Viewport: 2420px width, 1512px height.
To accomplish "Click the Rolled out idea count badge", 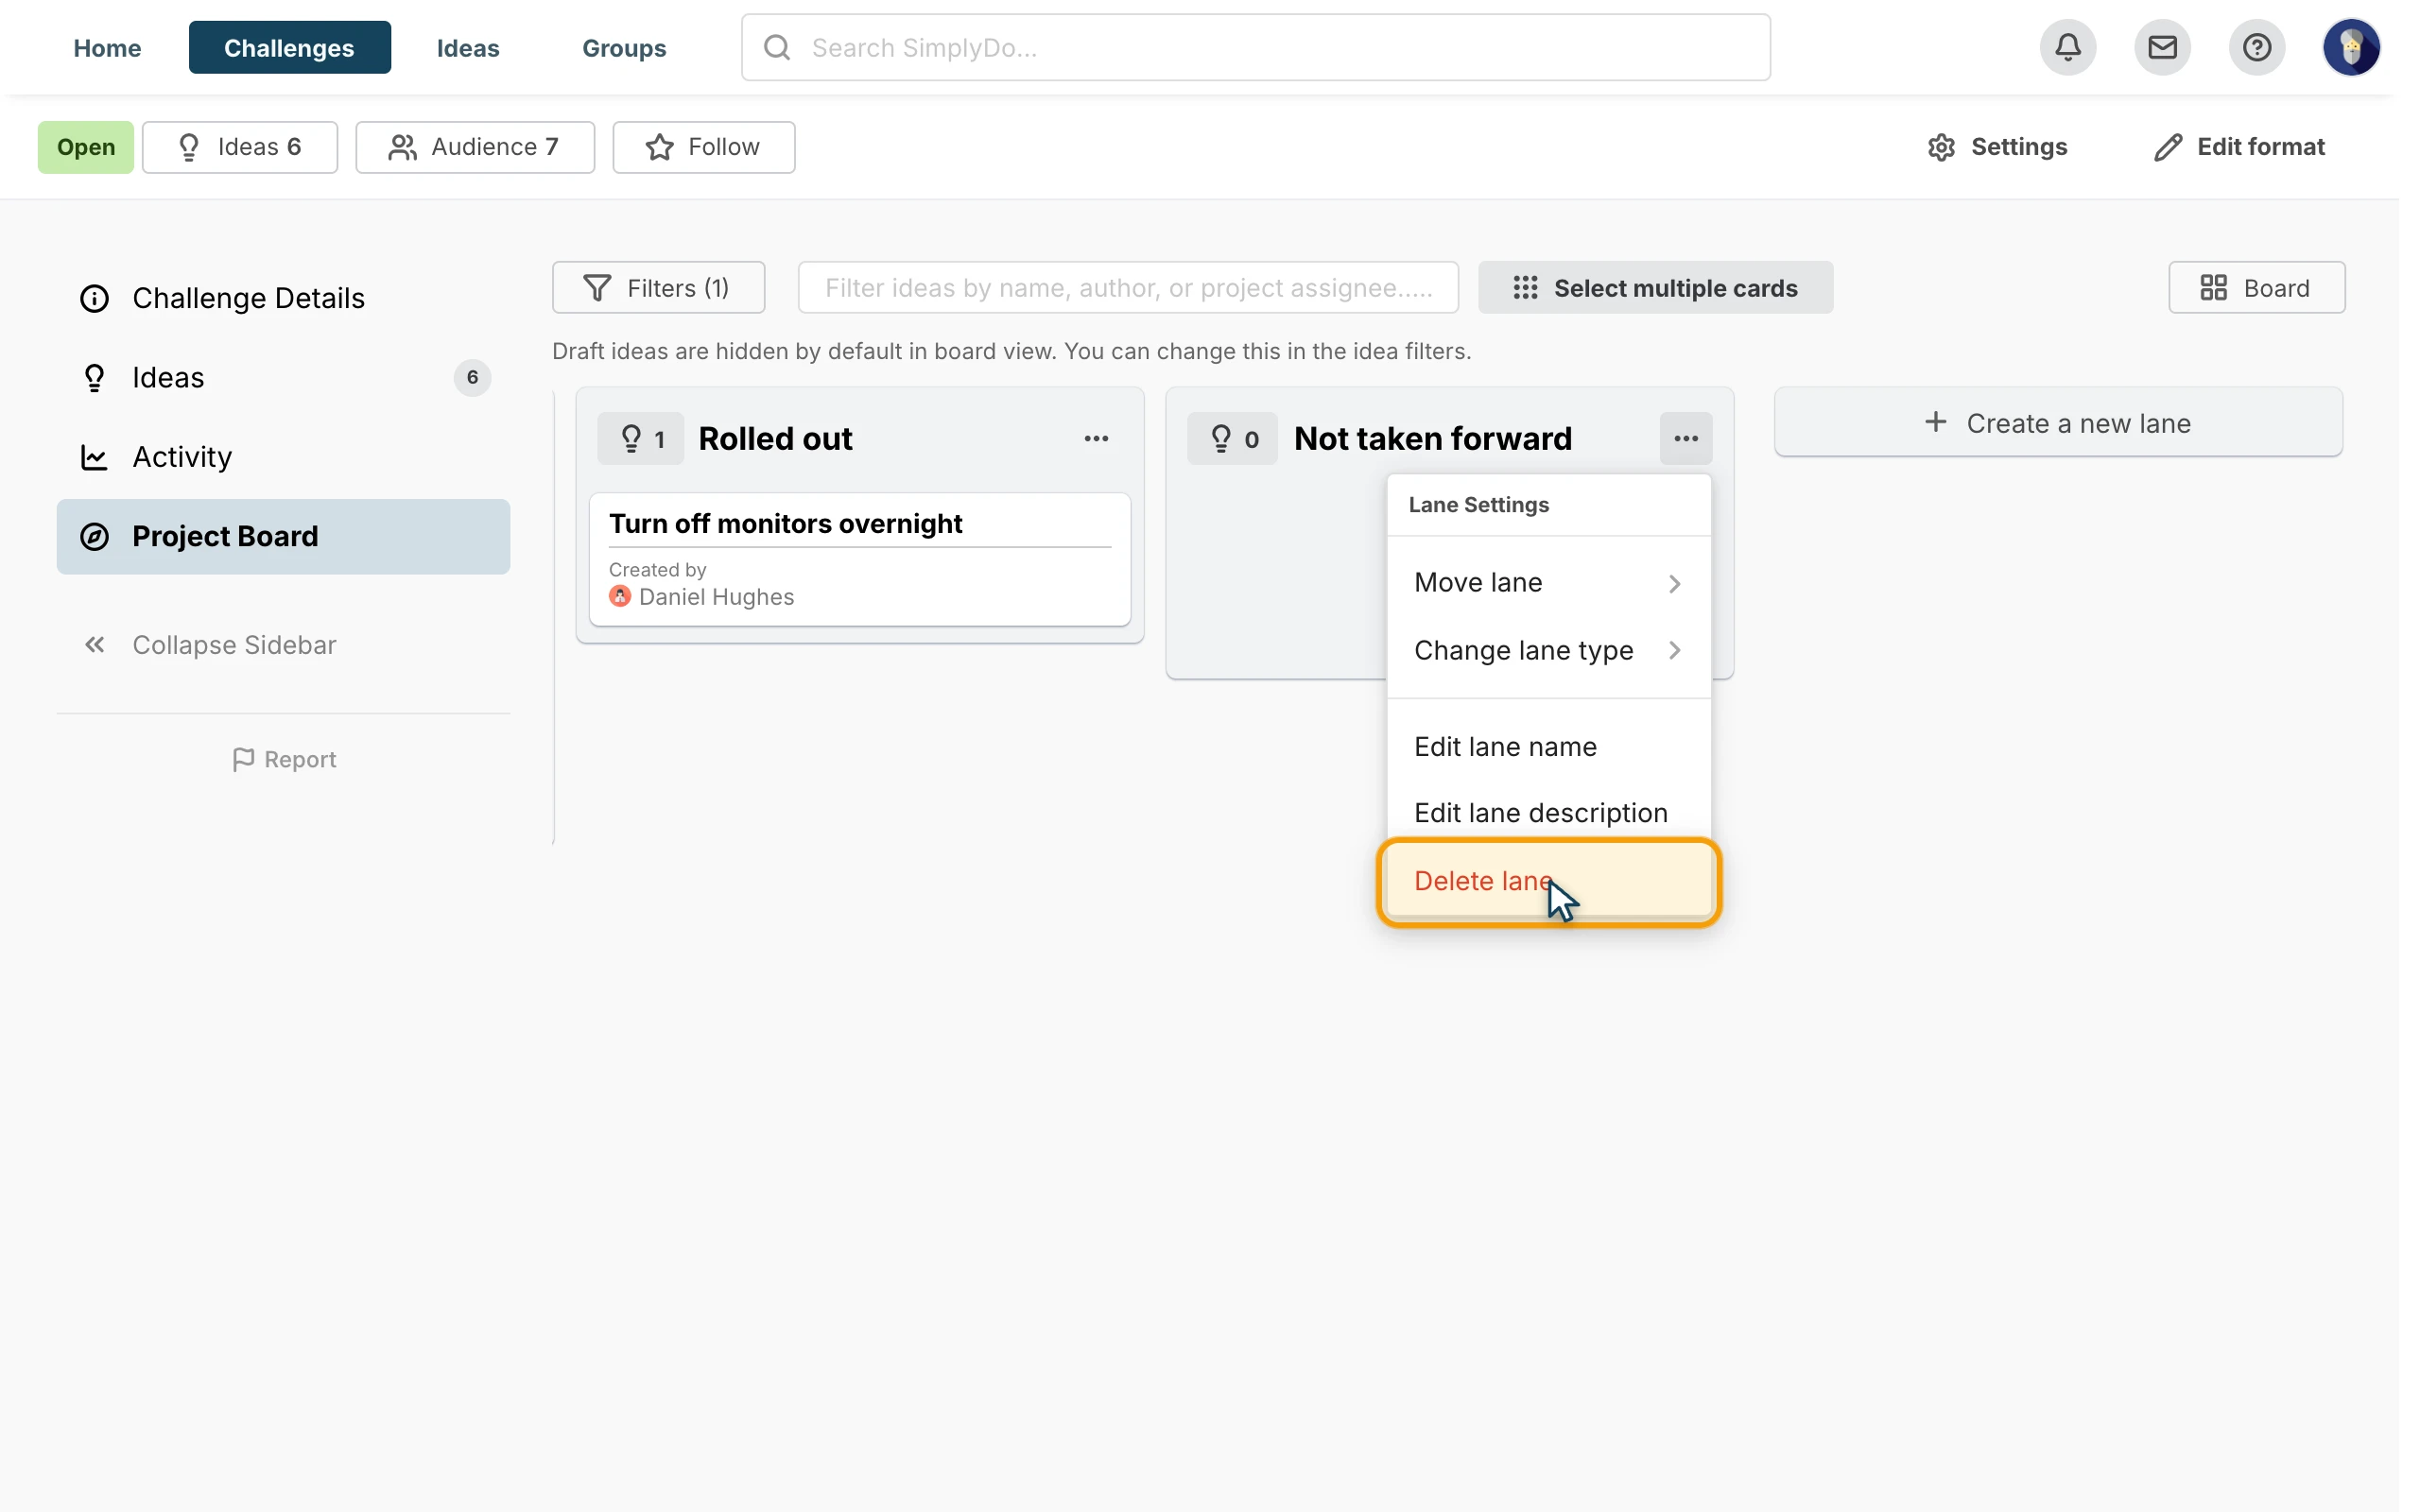I will (x=641, y=438).
